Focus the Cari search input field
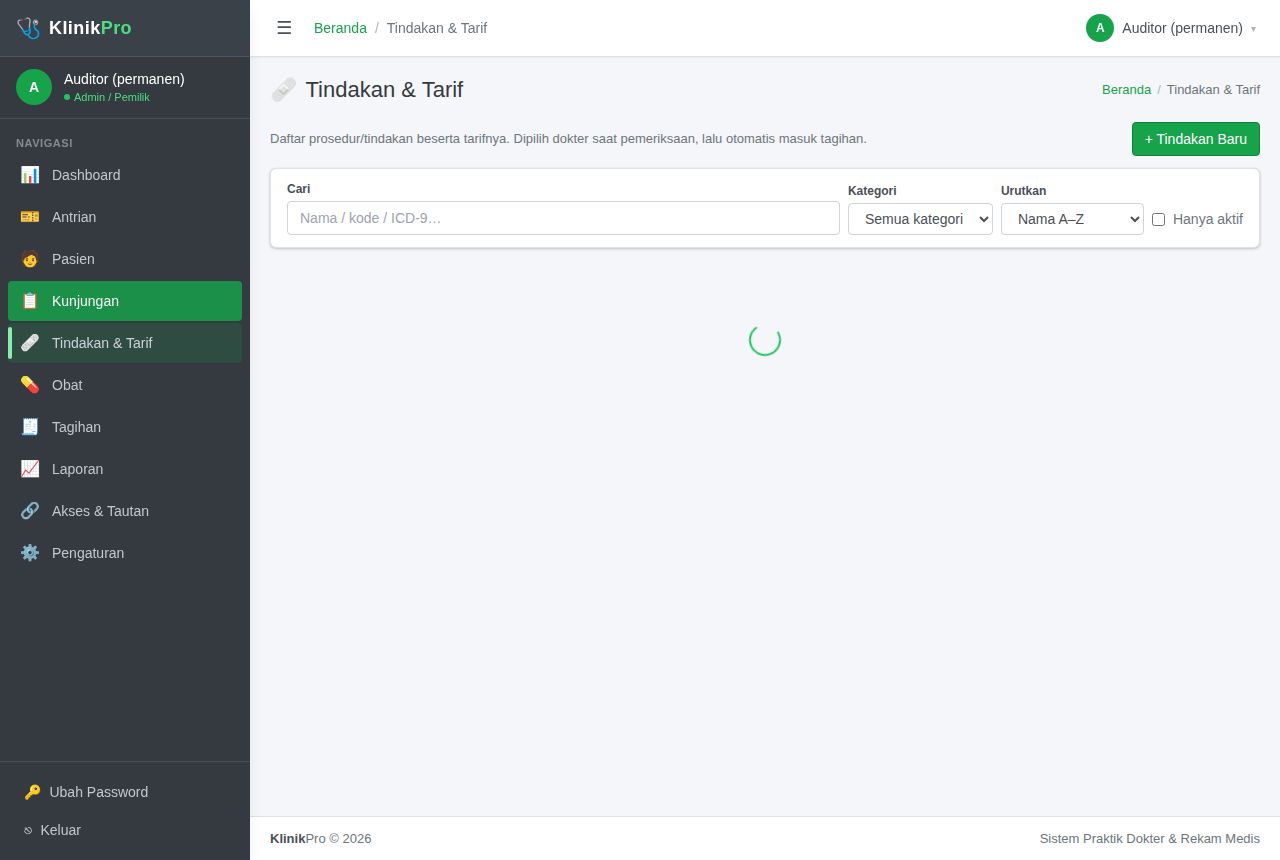 (x=563, y=218)
